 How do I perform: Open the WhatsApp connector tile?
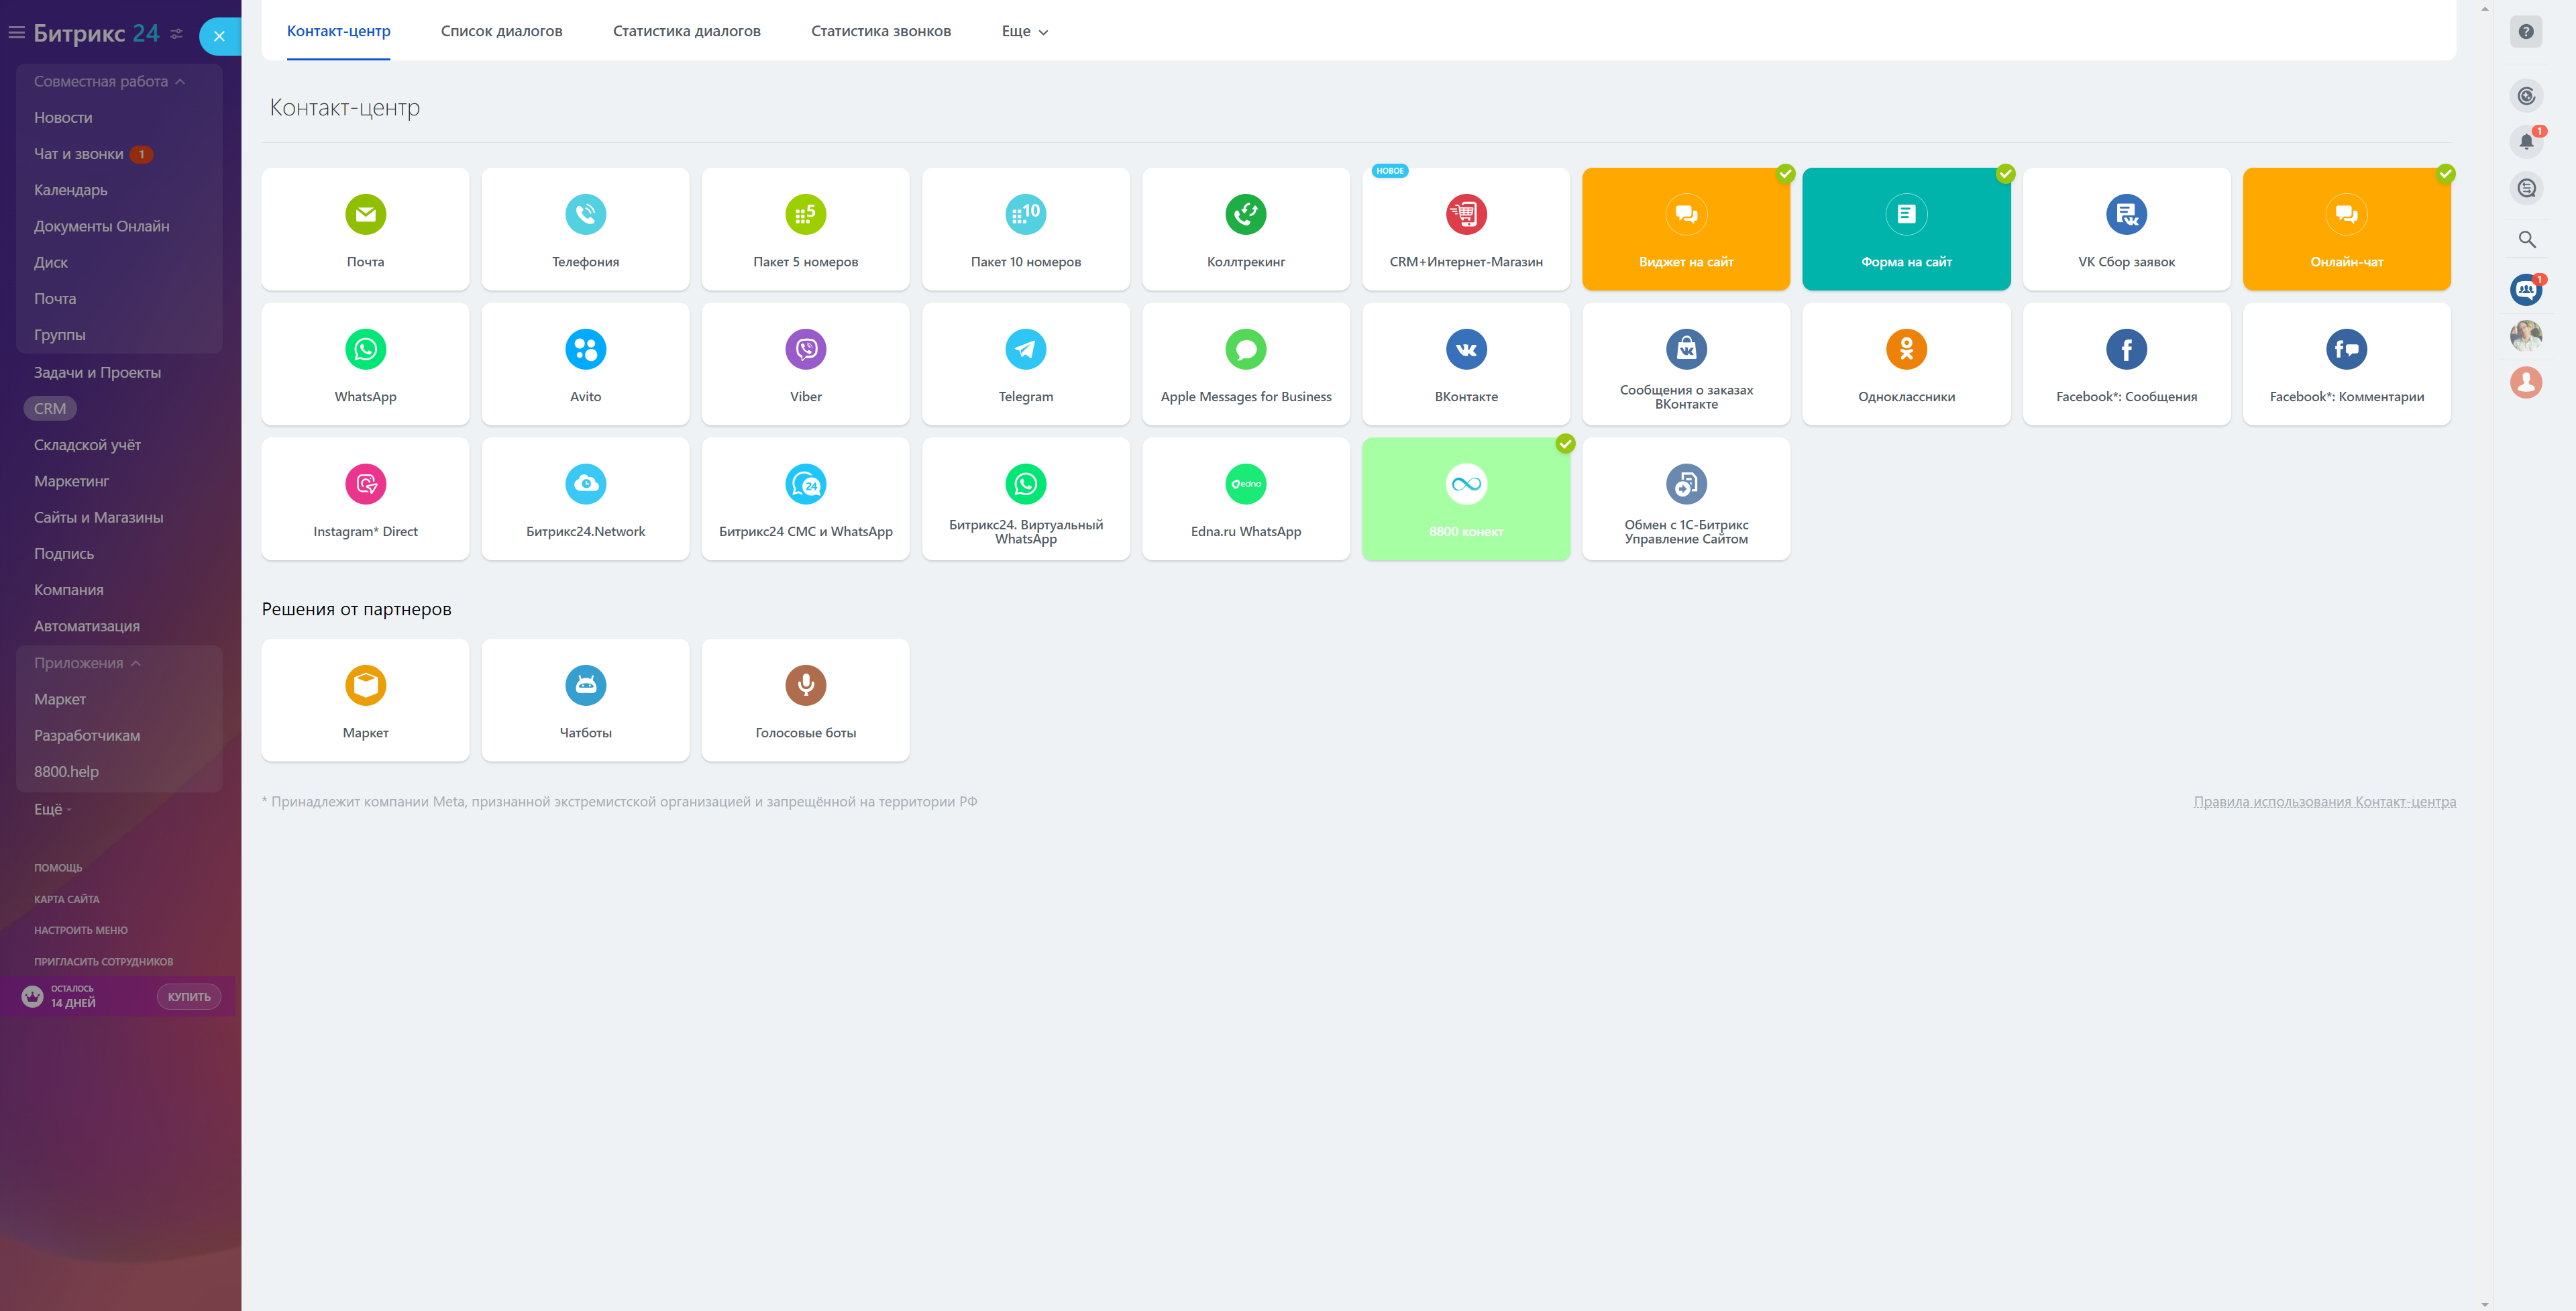tap(365, 364)
